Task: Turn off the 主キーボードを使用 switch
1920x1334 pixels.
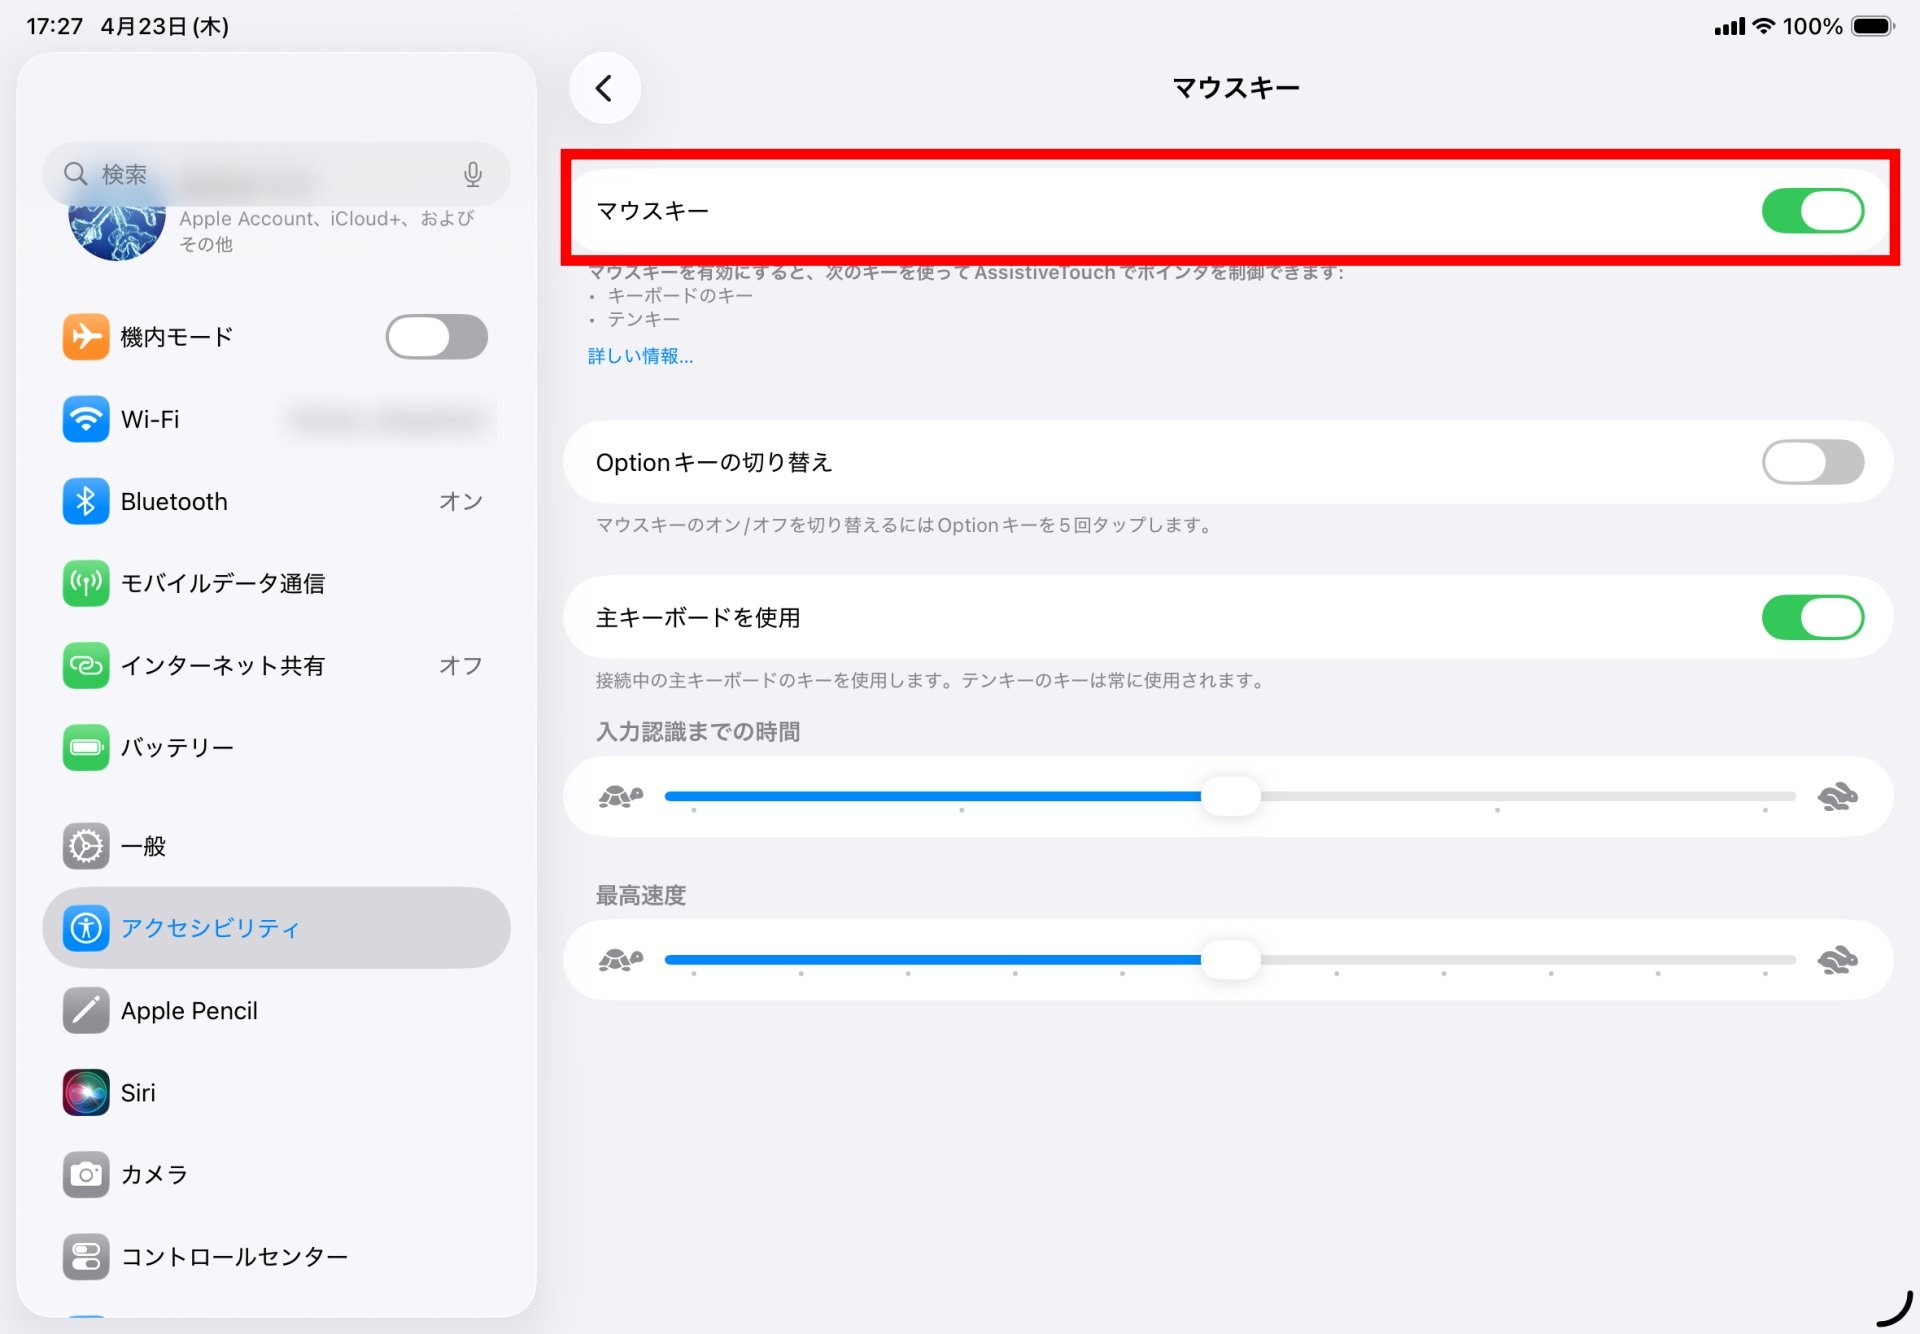Action: coord(1812,617)
